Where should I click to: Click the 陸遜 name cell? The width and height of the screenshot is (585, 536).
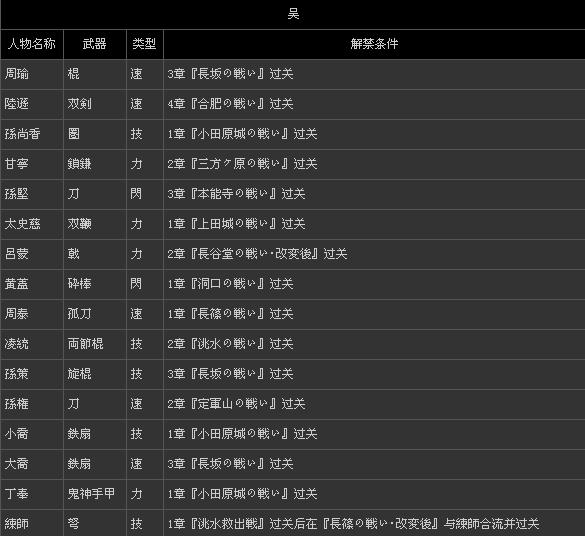point(16,104)
